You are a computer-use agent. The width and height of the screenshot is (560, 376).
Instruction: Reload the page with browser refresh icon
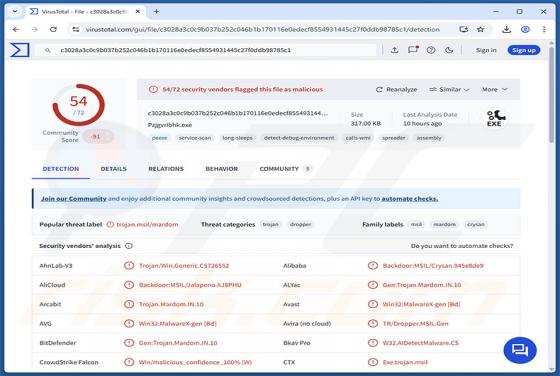(x=53, y=30)
